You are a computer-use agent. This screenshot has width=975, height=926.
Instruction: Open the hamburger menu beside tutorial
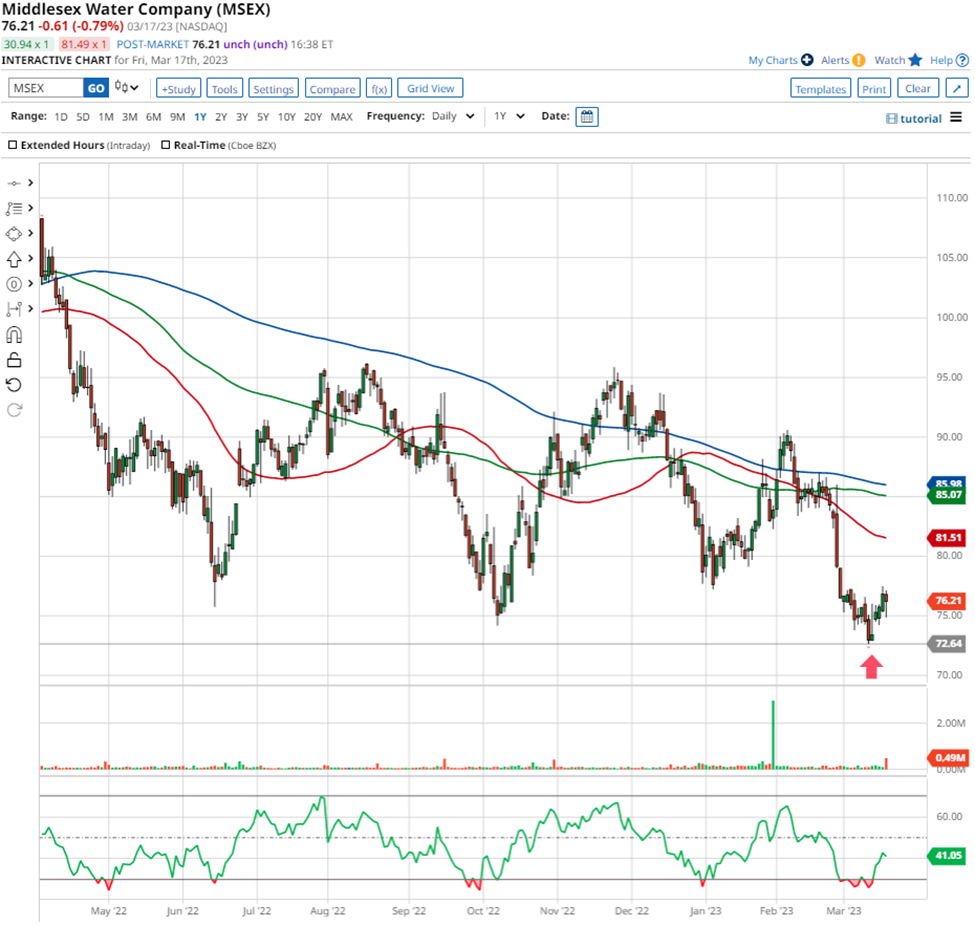tap(956, 118)
